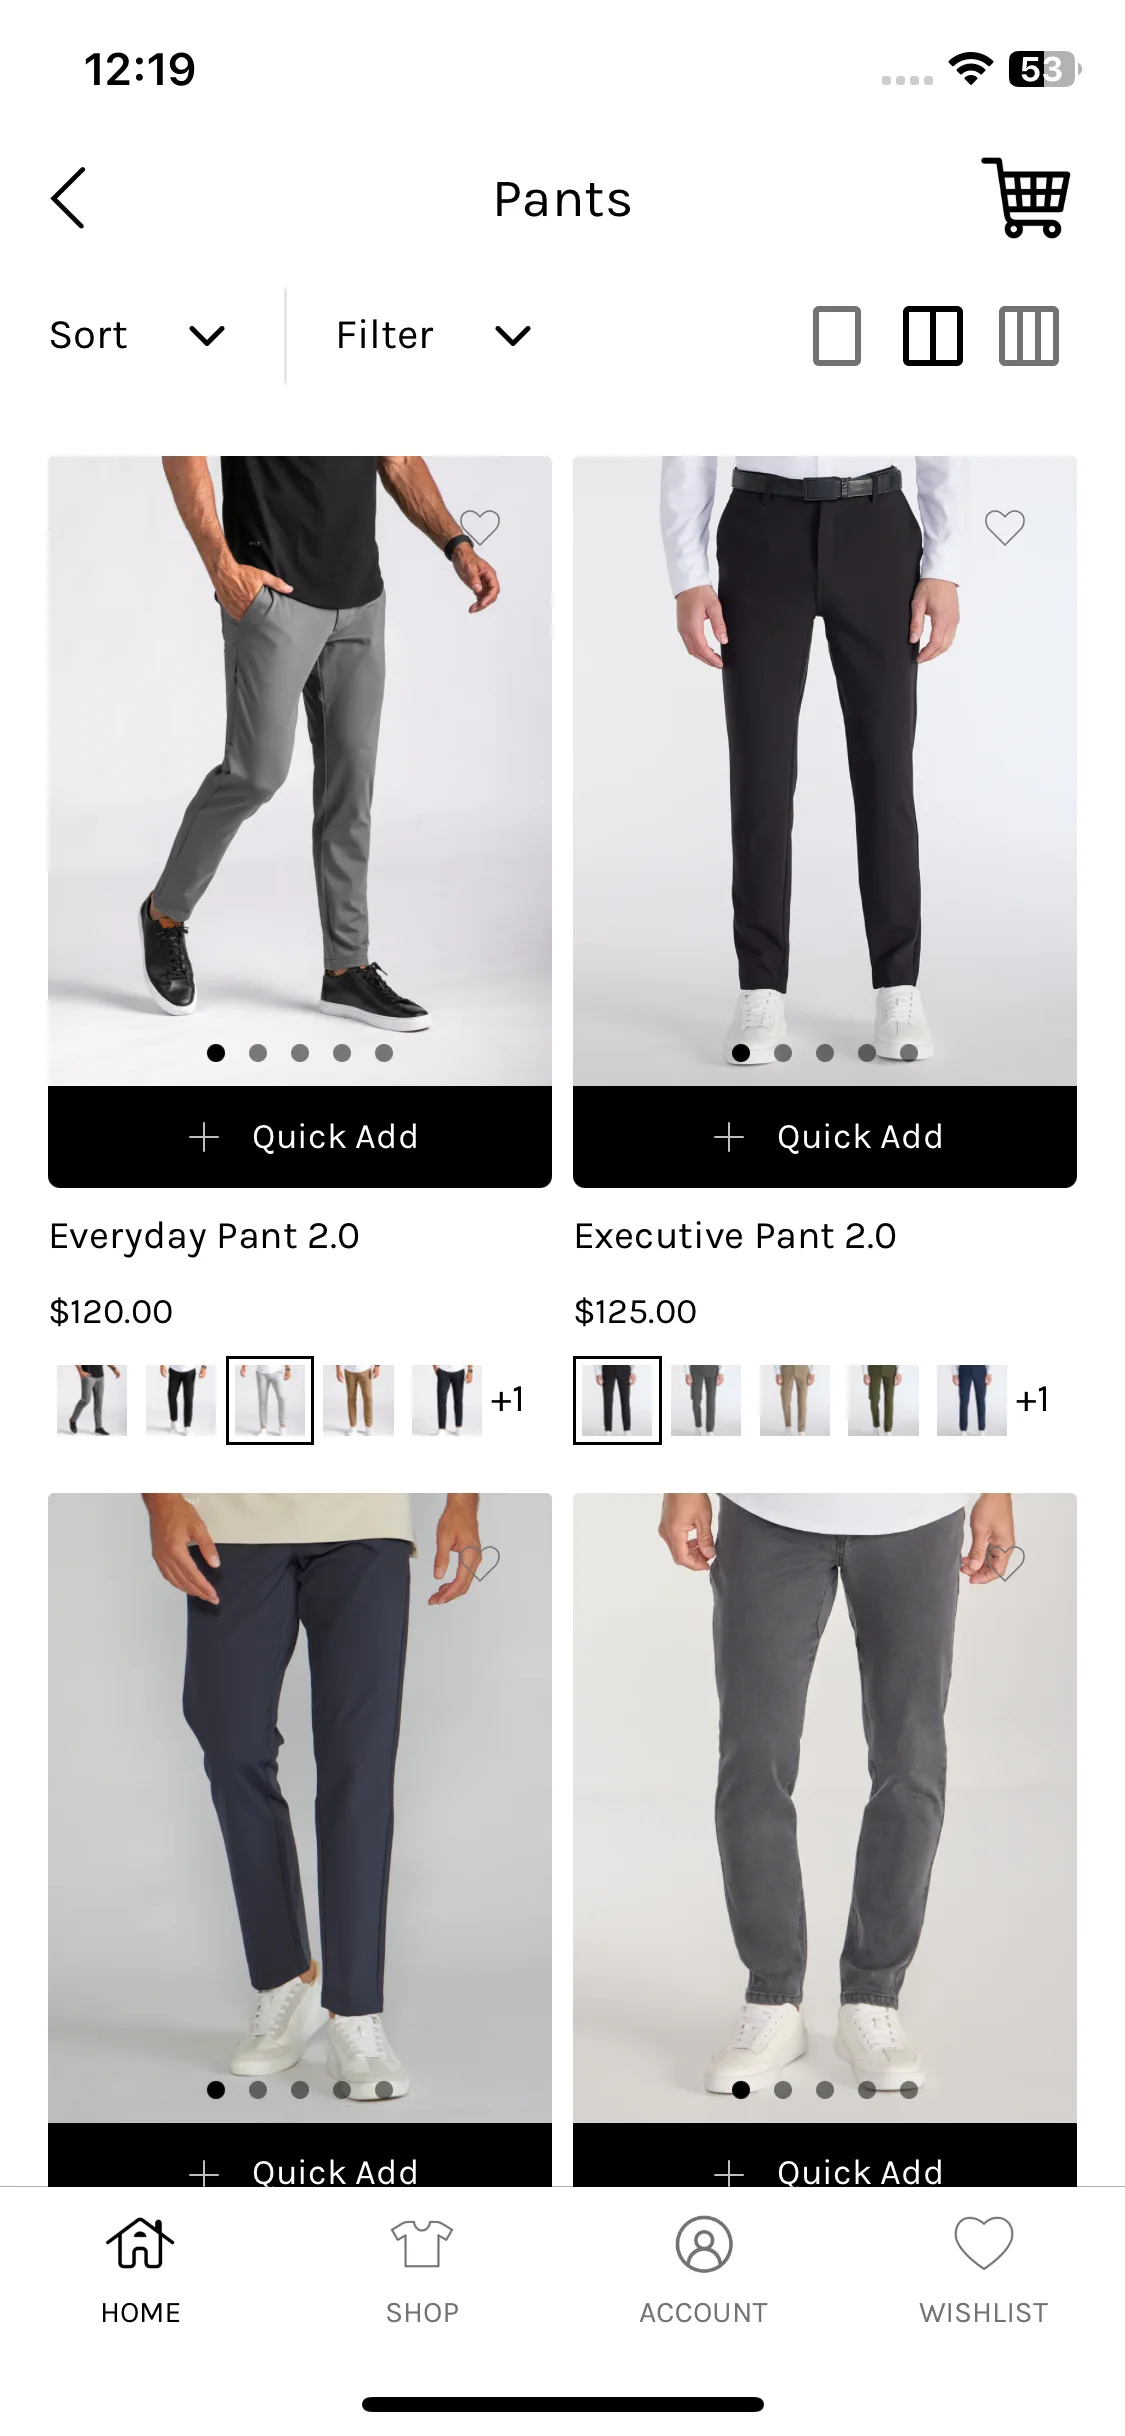Switch to single-column grid view
This screenshot has width=1125, height=2436.
pos(837,335)
